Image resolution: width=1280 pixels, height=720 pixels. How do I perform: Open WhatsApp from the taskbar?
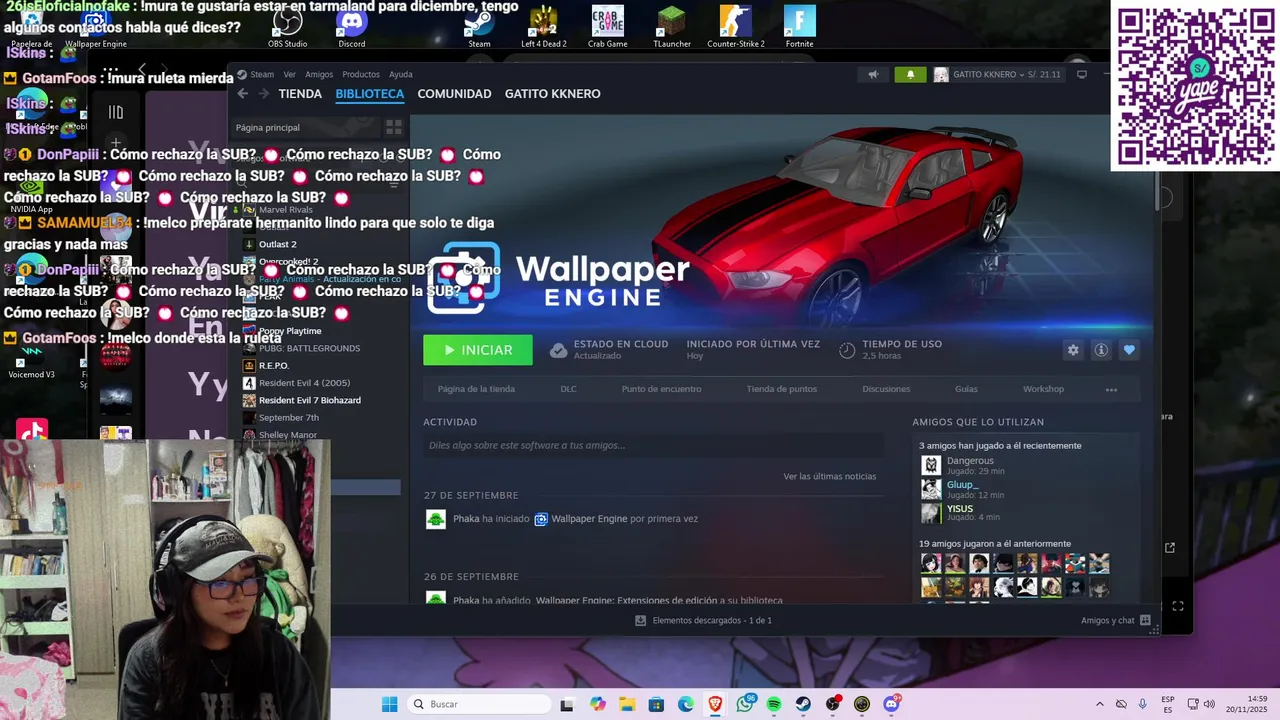click(745, 704)
